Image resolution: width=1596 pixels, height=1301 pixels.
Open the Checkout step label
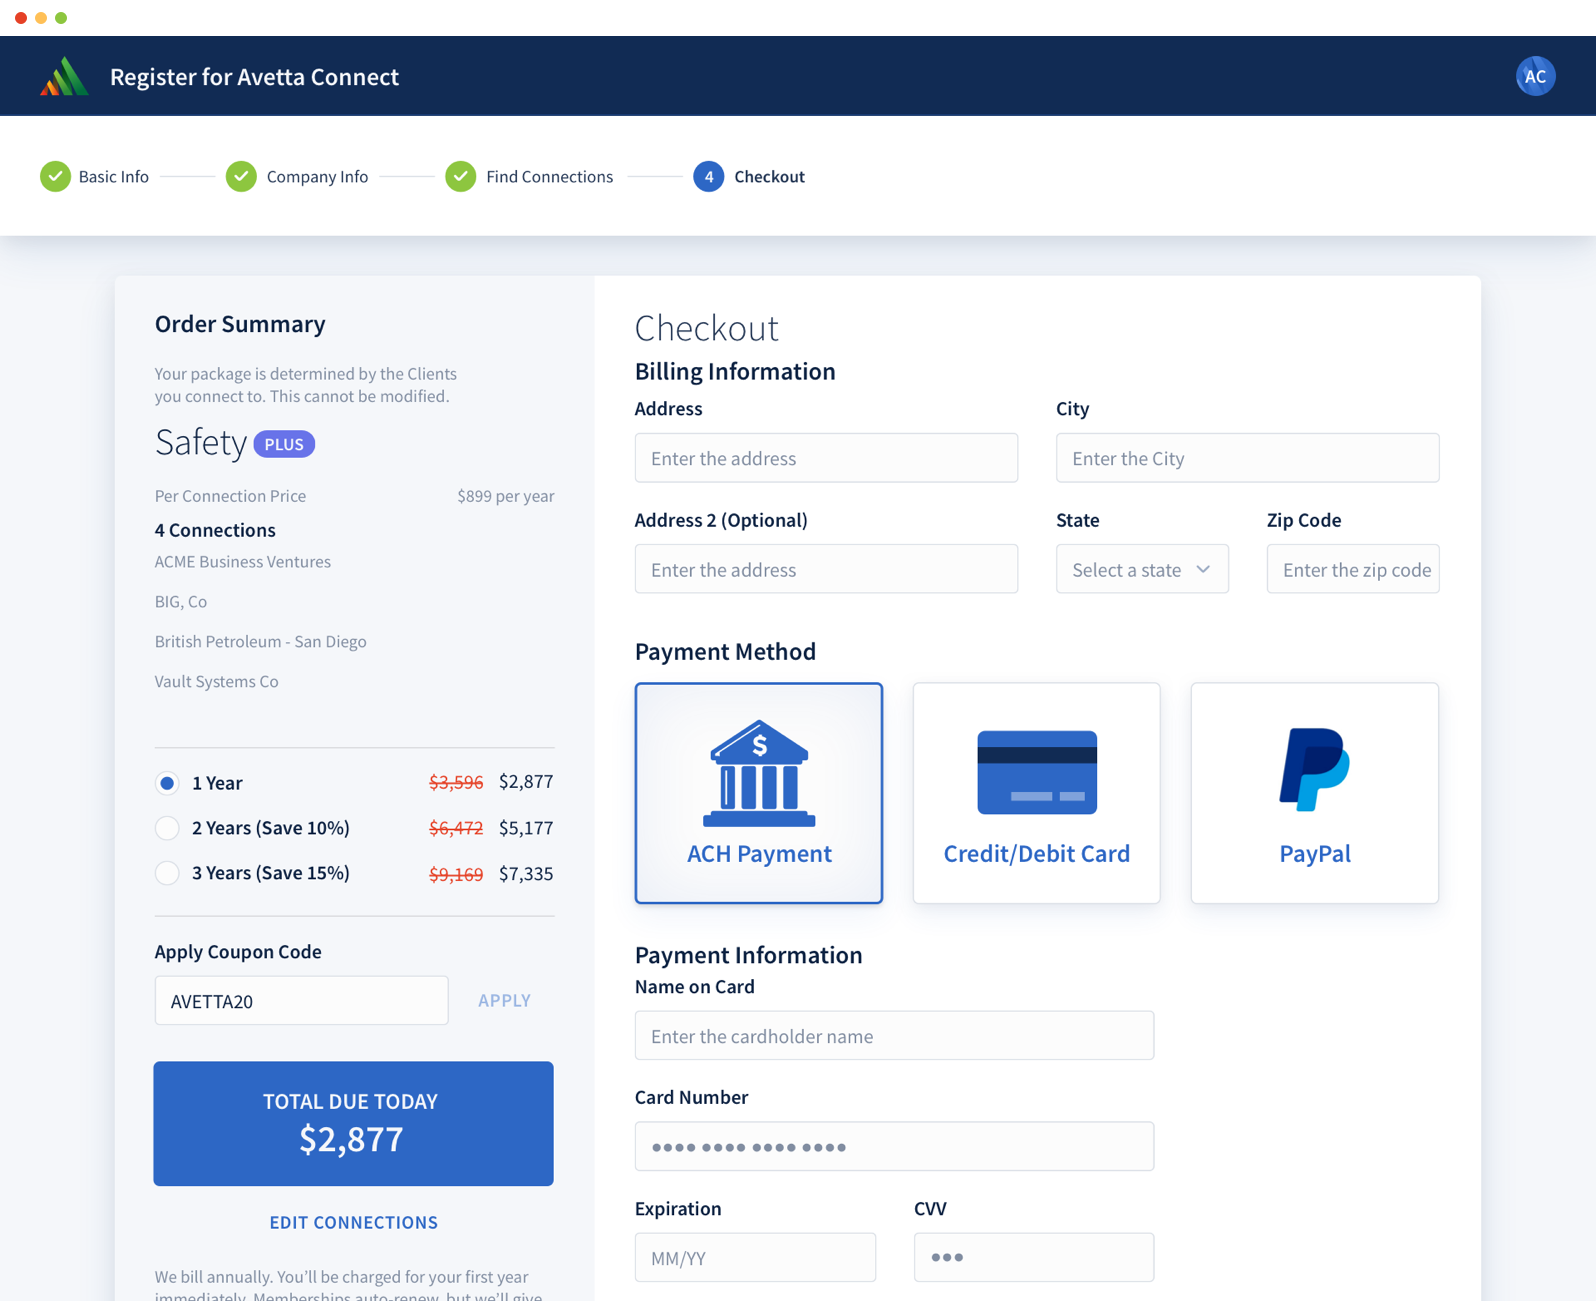769,176
